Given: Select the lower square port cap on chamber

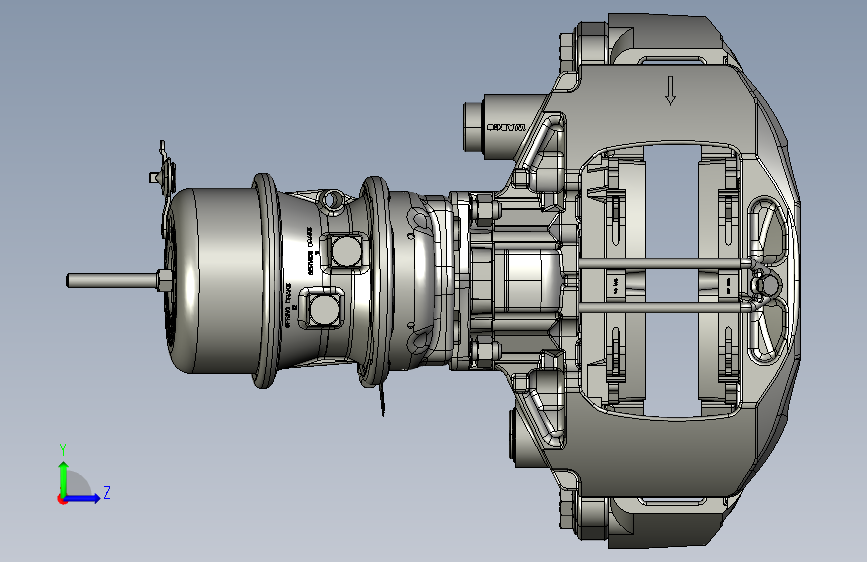Looking at the screenshot, I should tap(323, 309).
